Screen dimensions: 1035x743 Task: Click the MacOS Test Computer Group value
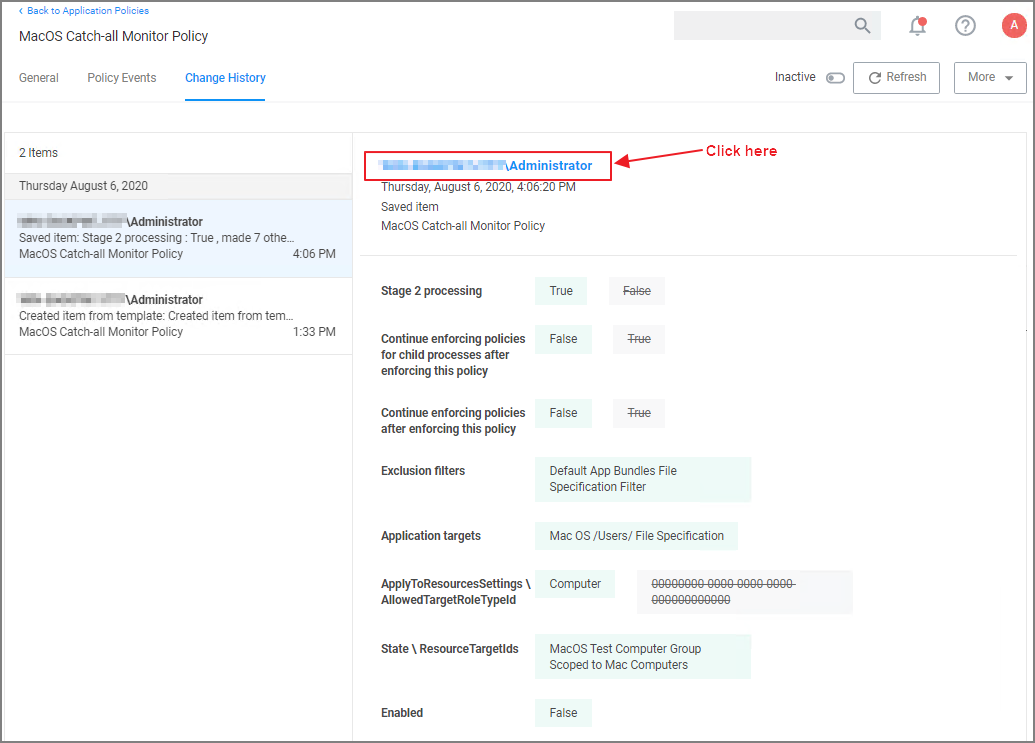(x=642, y=657)
